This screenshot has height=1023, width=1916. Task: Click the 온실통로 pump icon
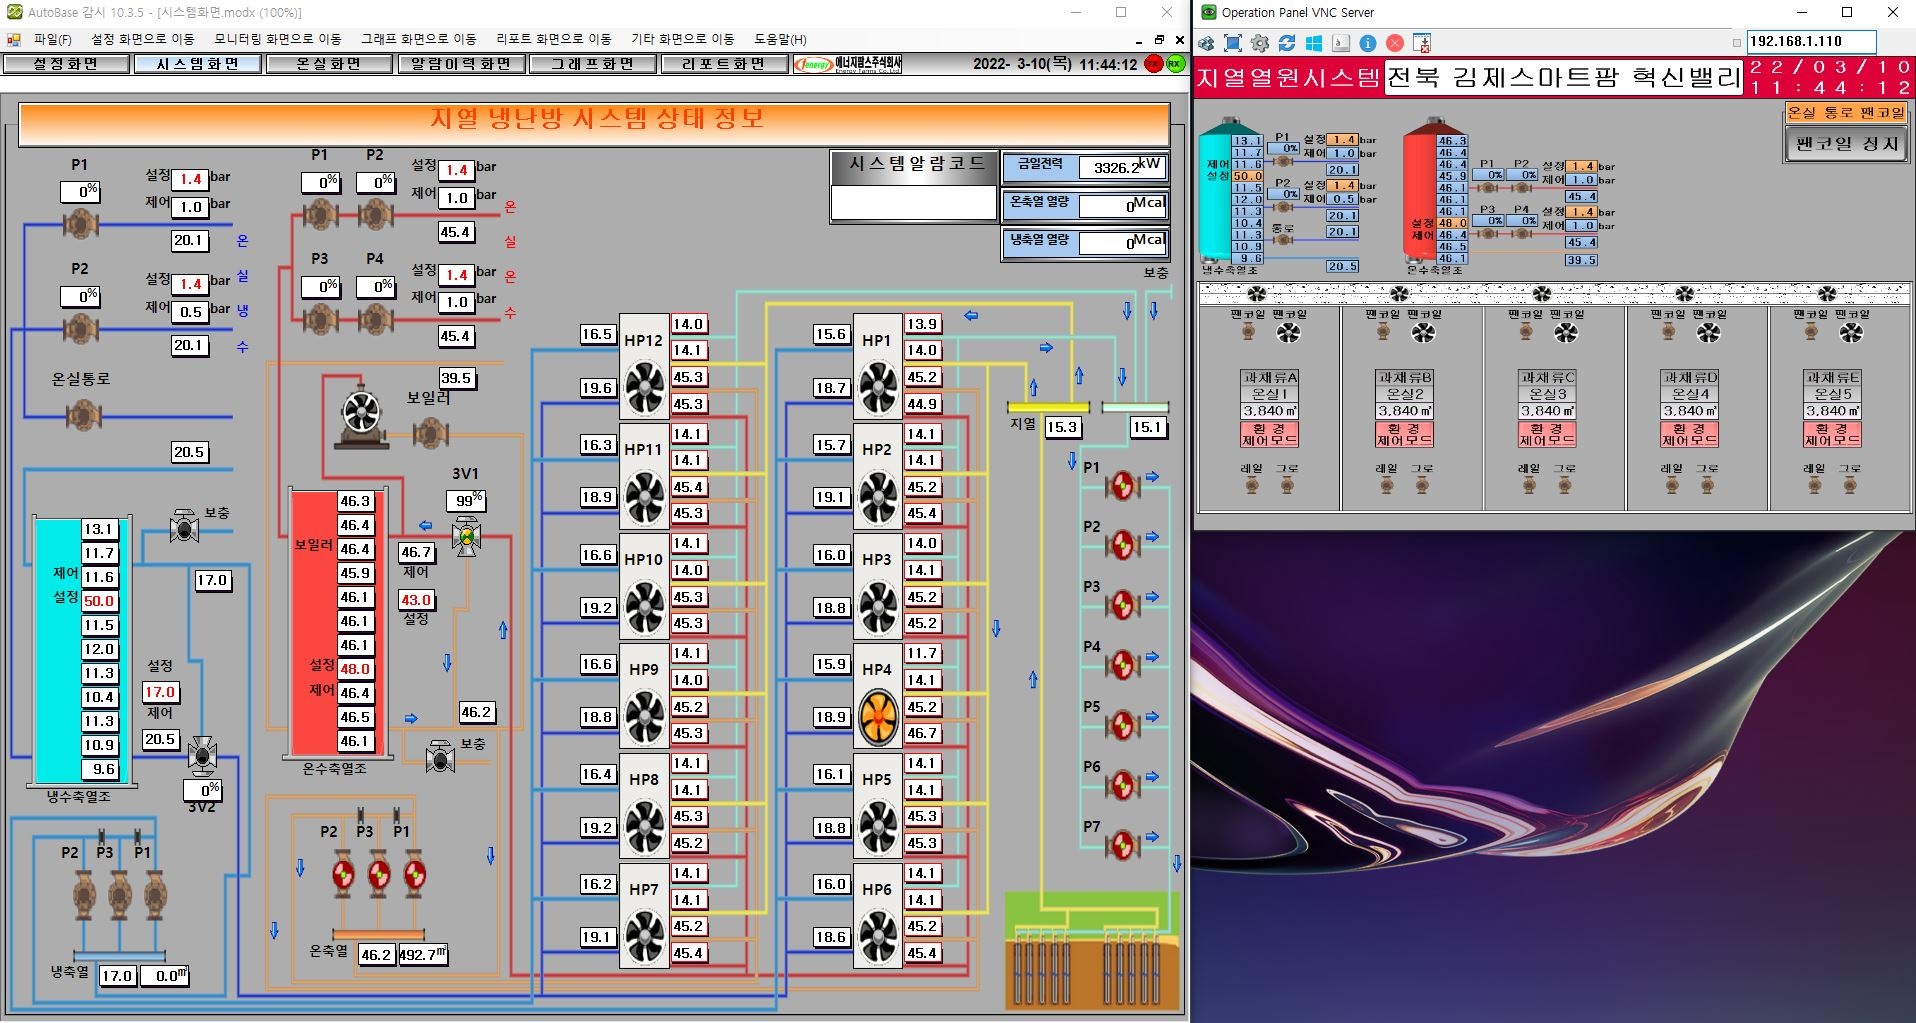tap(83, 414)
